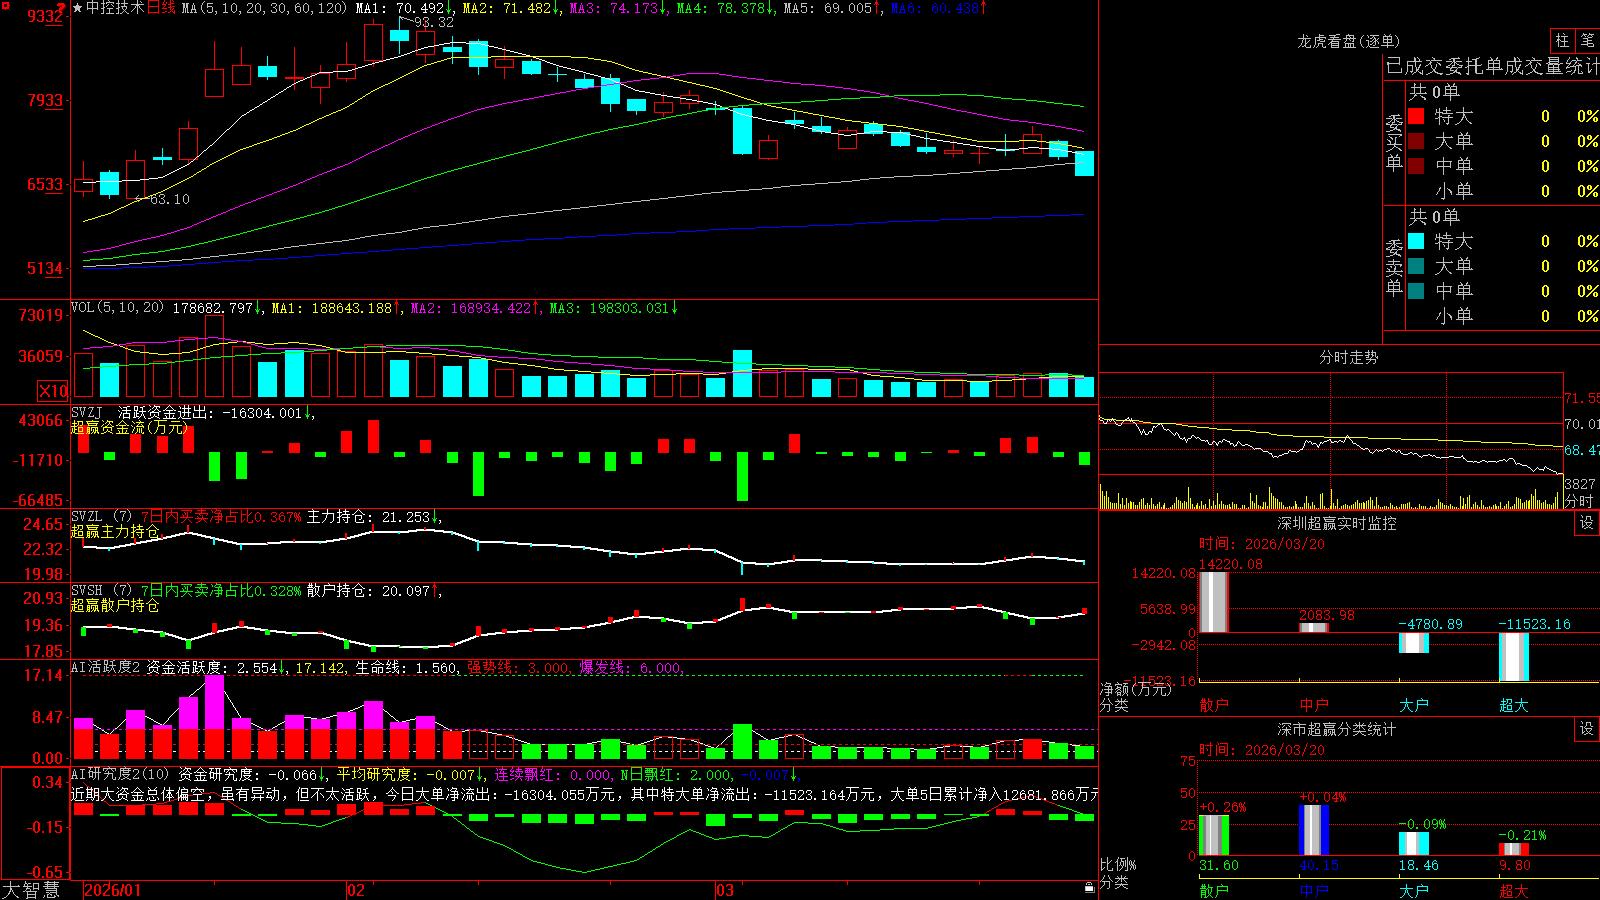Click the 深市超赢分类统计 panel title
This screenshot has width=1600, height=900.
(x=1337, y=729)
